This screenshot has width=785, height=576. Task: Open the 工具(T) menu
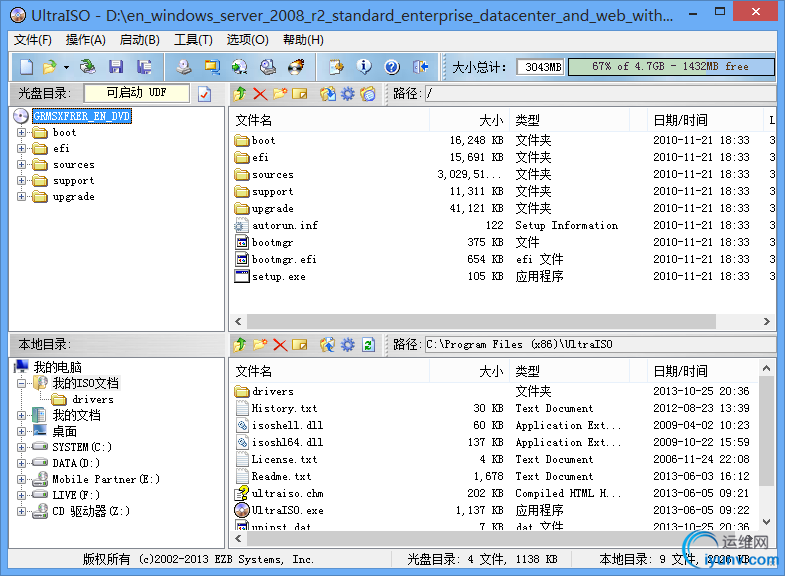[193, 40]
